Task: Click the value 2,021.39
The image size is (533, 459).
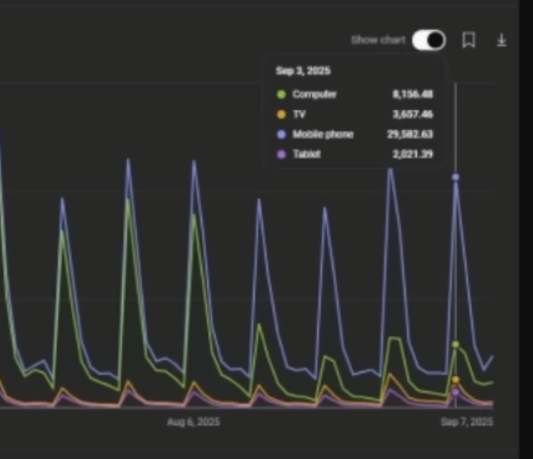Action: pos(413,154)
